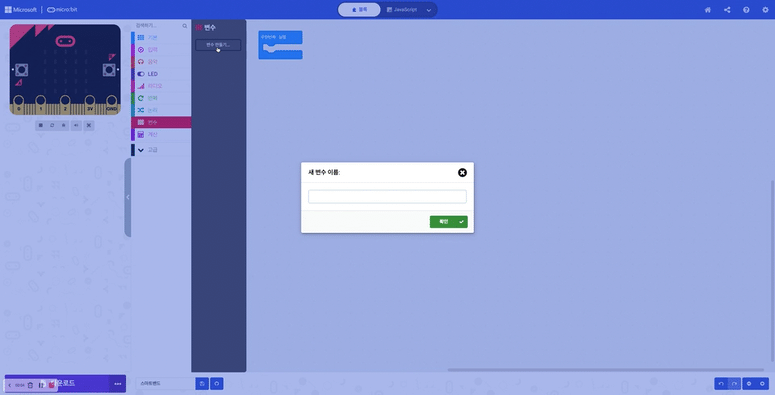
Task: Close the new variable name dialog
Action: click(462, 173)
